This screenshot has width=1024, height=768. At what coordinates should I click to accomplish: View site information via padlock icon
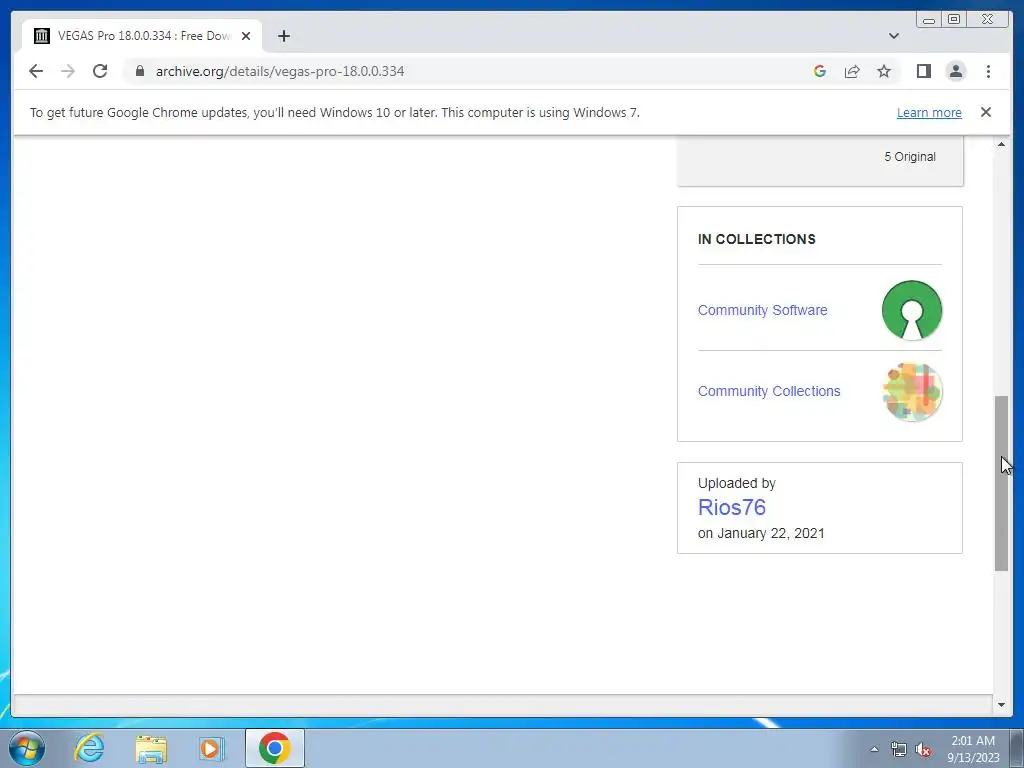click(x=140, y=71)
